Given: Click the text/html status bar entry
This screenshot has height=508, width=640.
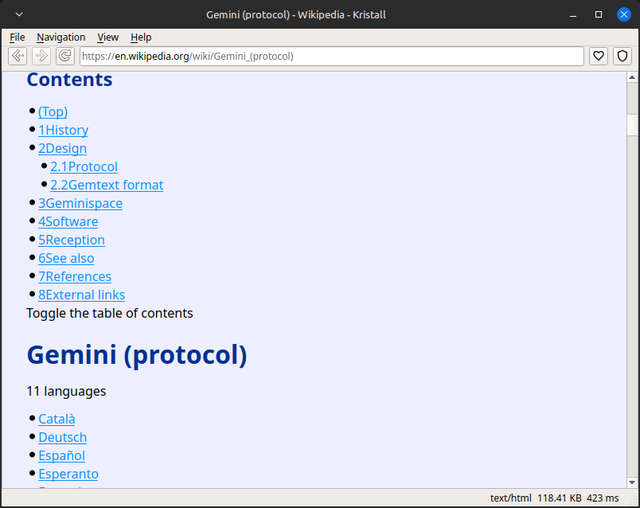Looking at the screenshot, I should 511,498.
